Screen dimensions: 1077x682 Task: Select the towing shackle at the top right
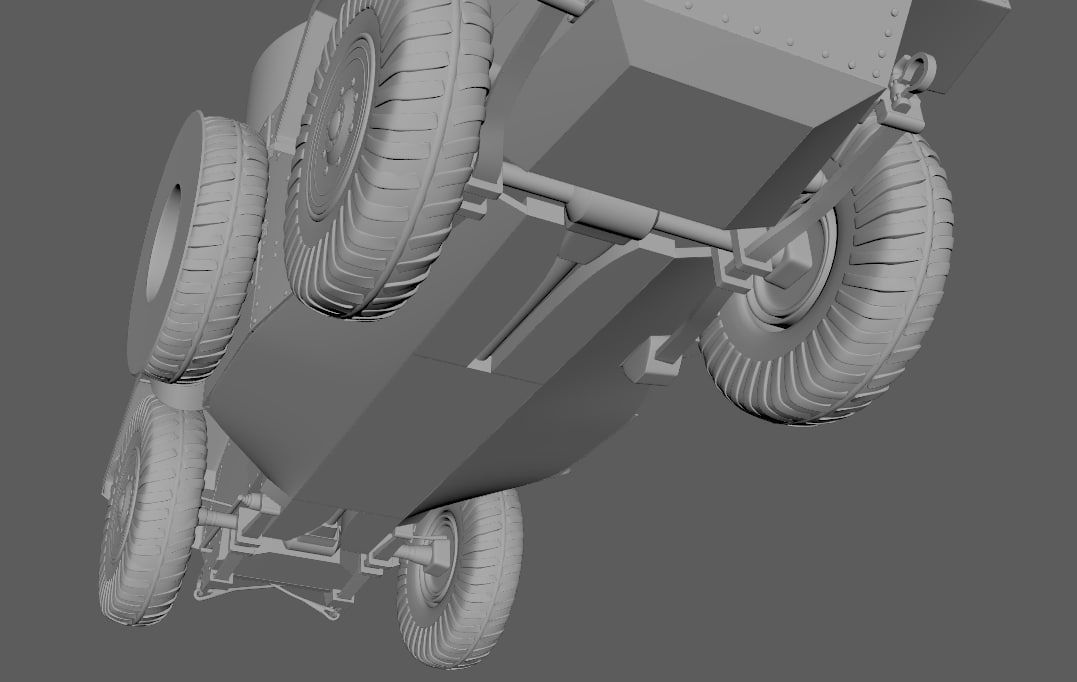pos(910,90)
